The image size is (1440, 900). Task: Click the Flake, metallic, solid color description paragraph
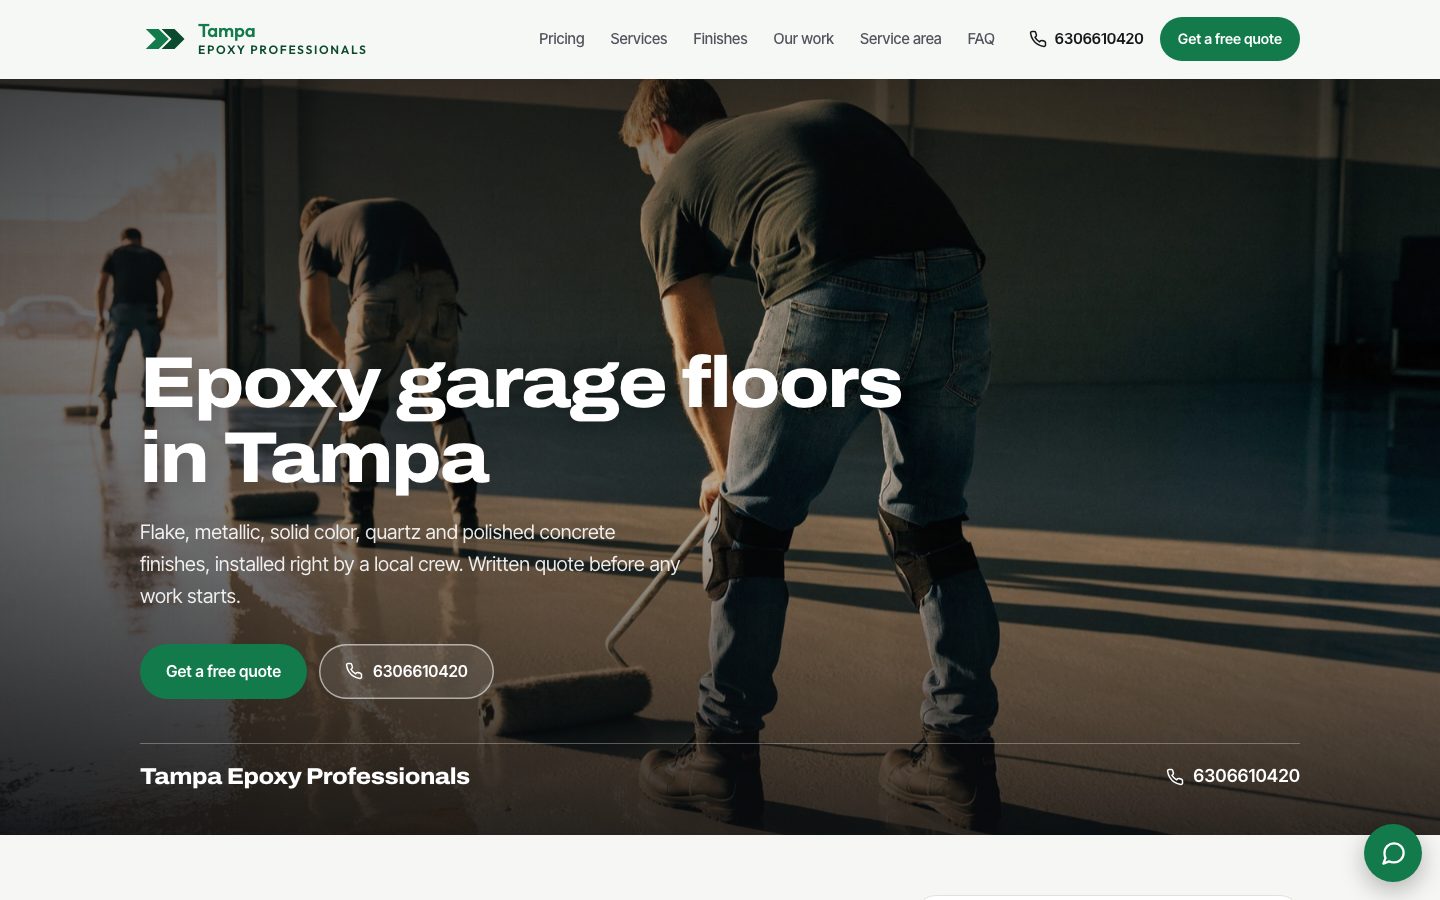410,564
